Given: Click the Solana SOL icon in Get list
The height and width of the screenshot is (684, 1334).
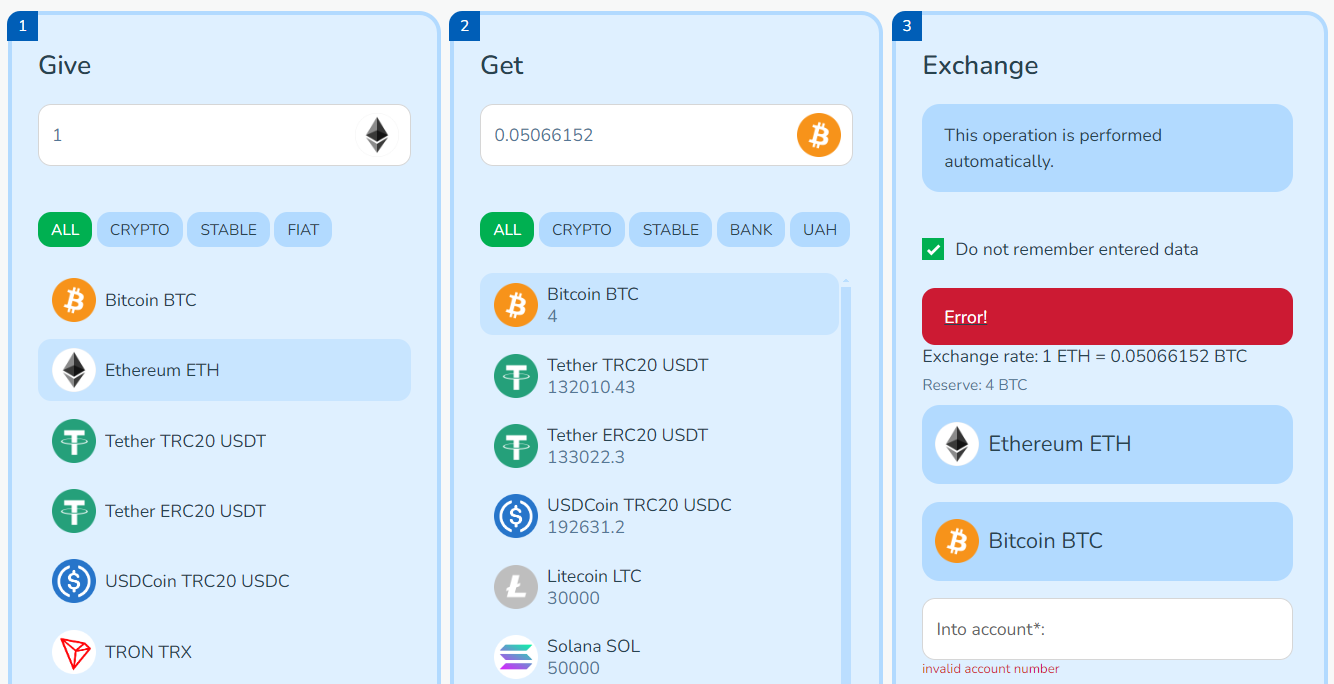Looking at the screenshot, I should coord(516,657).
